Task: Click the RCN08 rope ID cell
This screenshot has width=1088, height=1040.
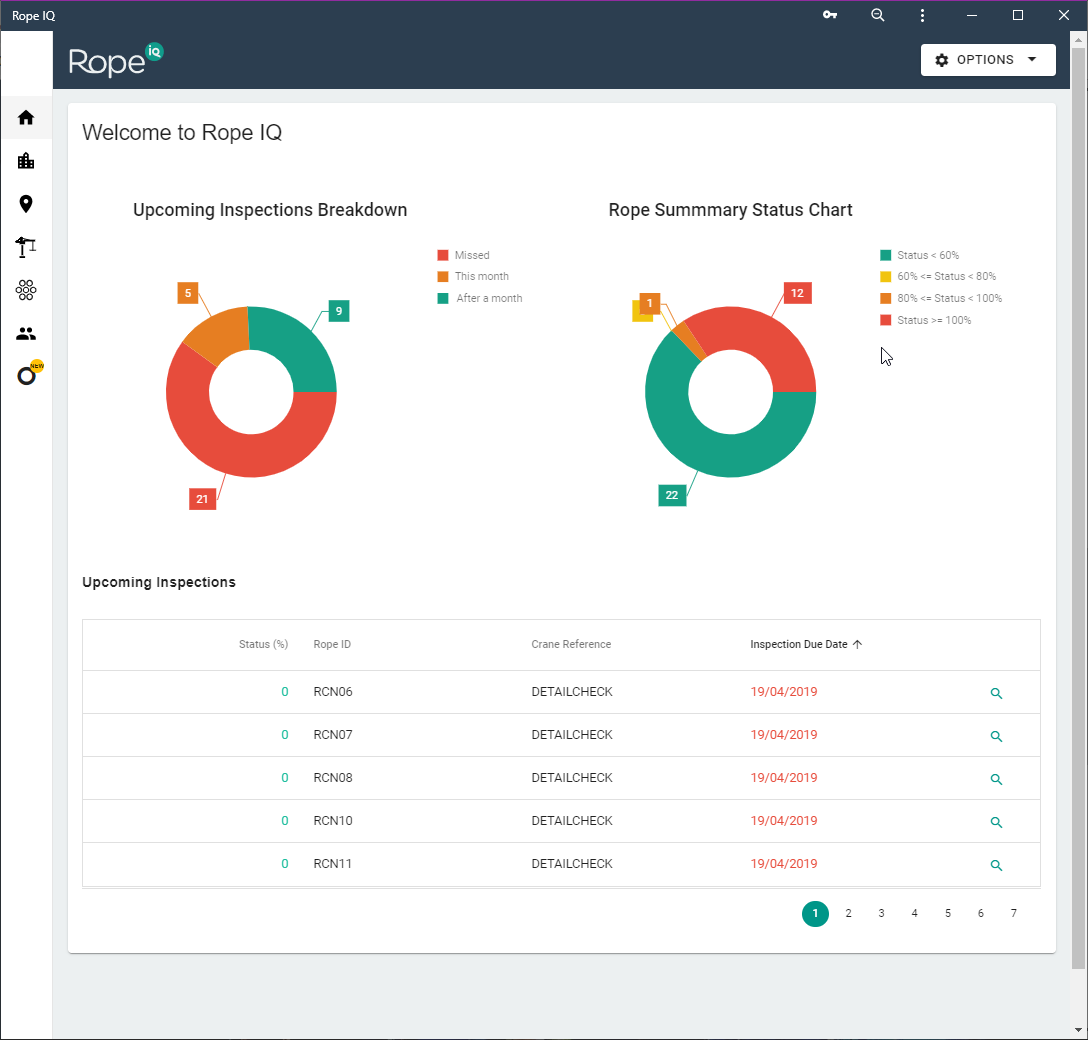Action: (x=333, y=778)
